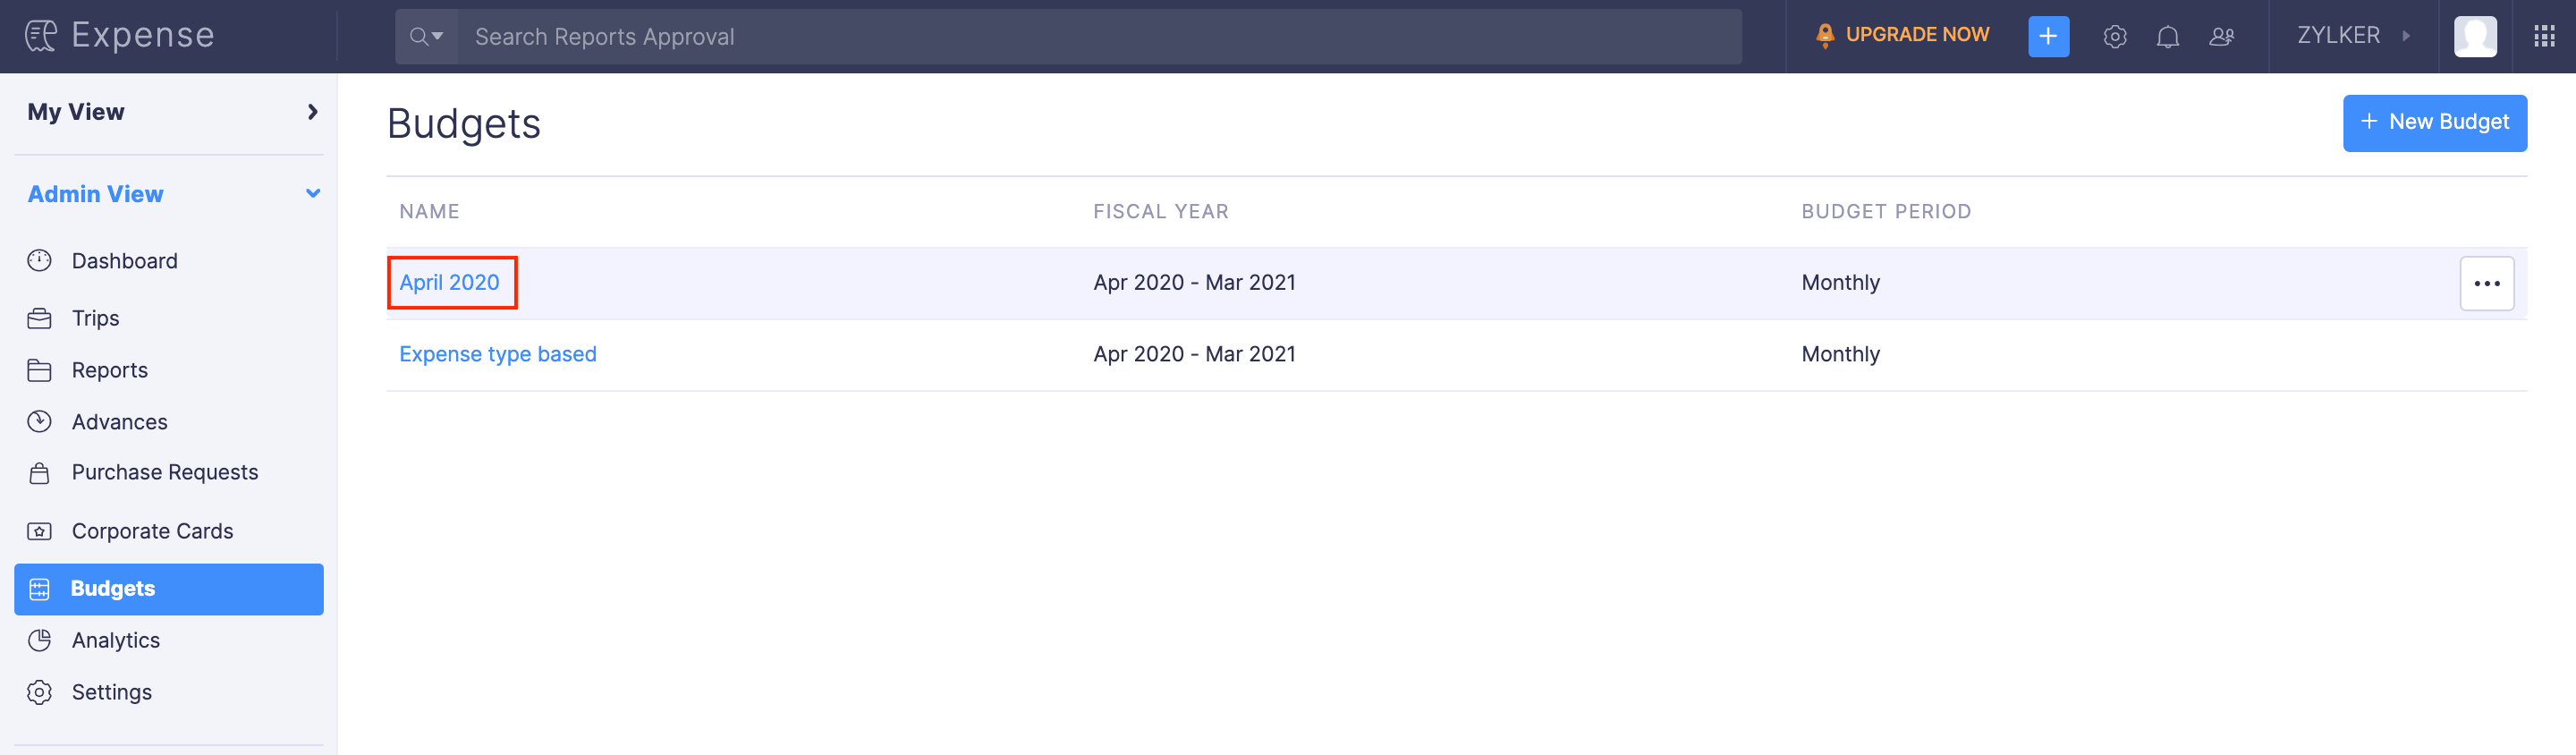Open the apps grid launcher

[2544, 37]
